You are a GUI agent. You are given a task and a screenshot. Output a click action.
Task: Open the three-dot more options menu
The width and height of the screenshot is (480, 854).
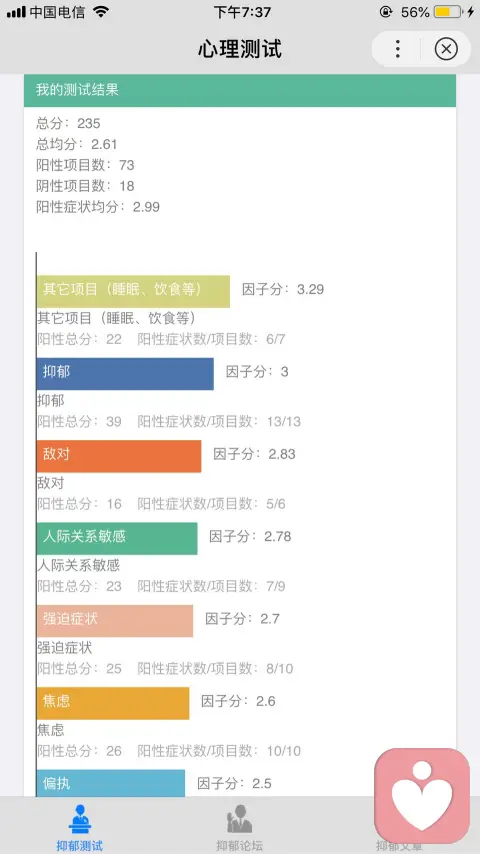[x=398, y=49]
